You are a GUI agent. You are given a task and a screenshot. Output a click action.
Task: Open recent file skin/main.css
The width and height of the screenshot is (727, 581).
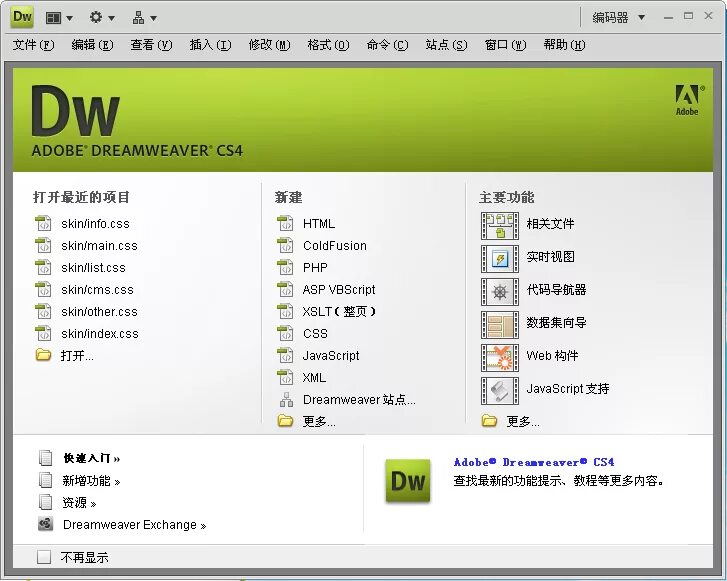pyautogui.click(x=99, y=245)
